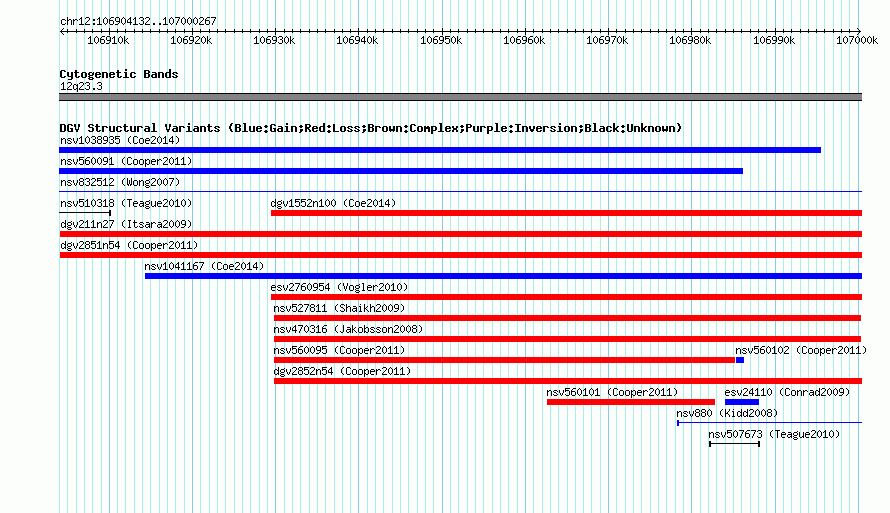
Task: Click the esv24110 (Conrad2009) blue bar
Action: click(742, 402)
